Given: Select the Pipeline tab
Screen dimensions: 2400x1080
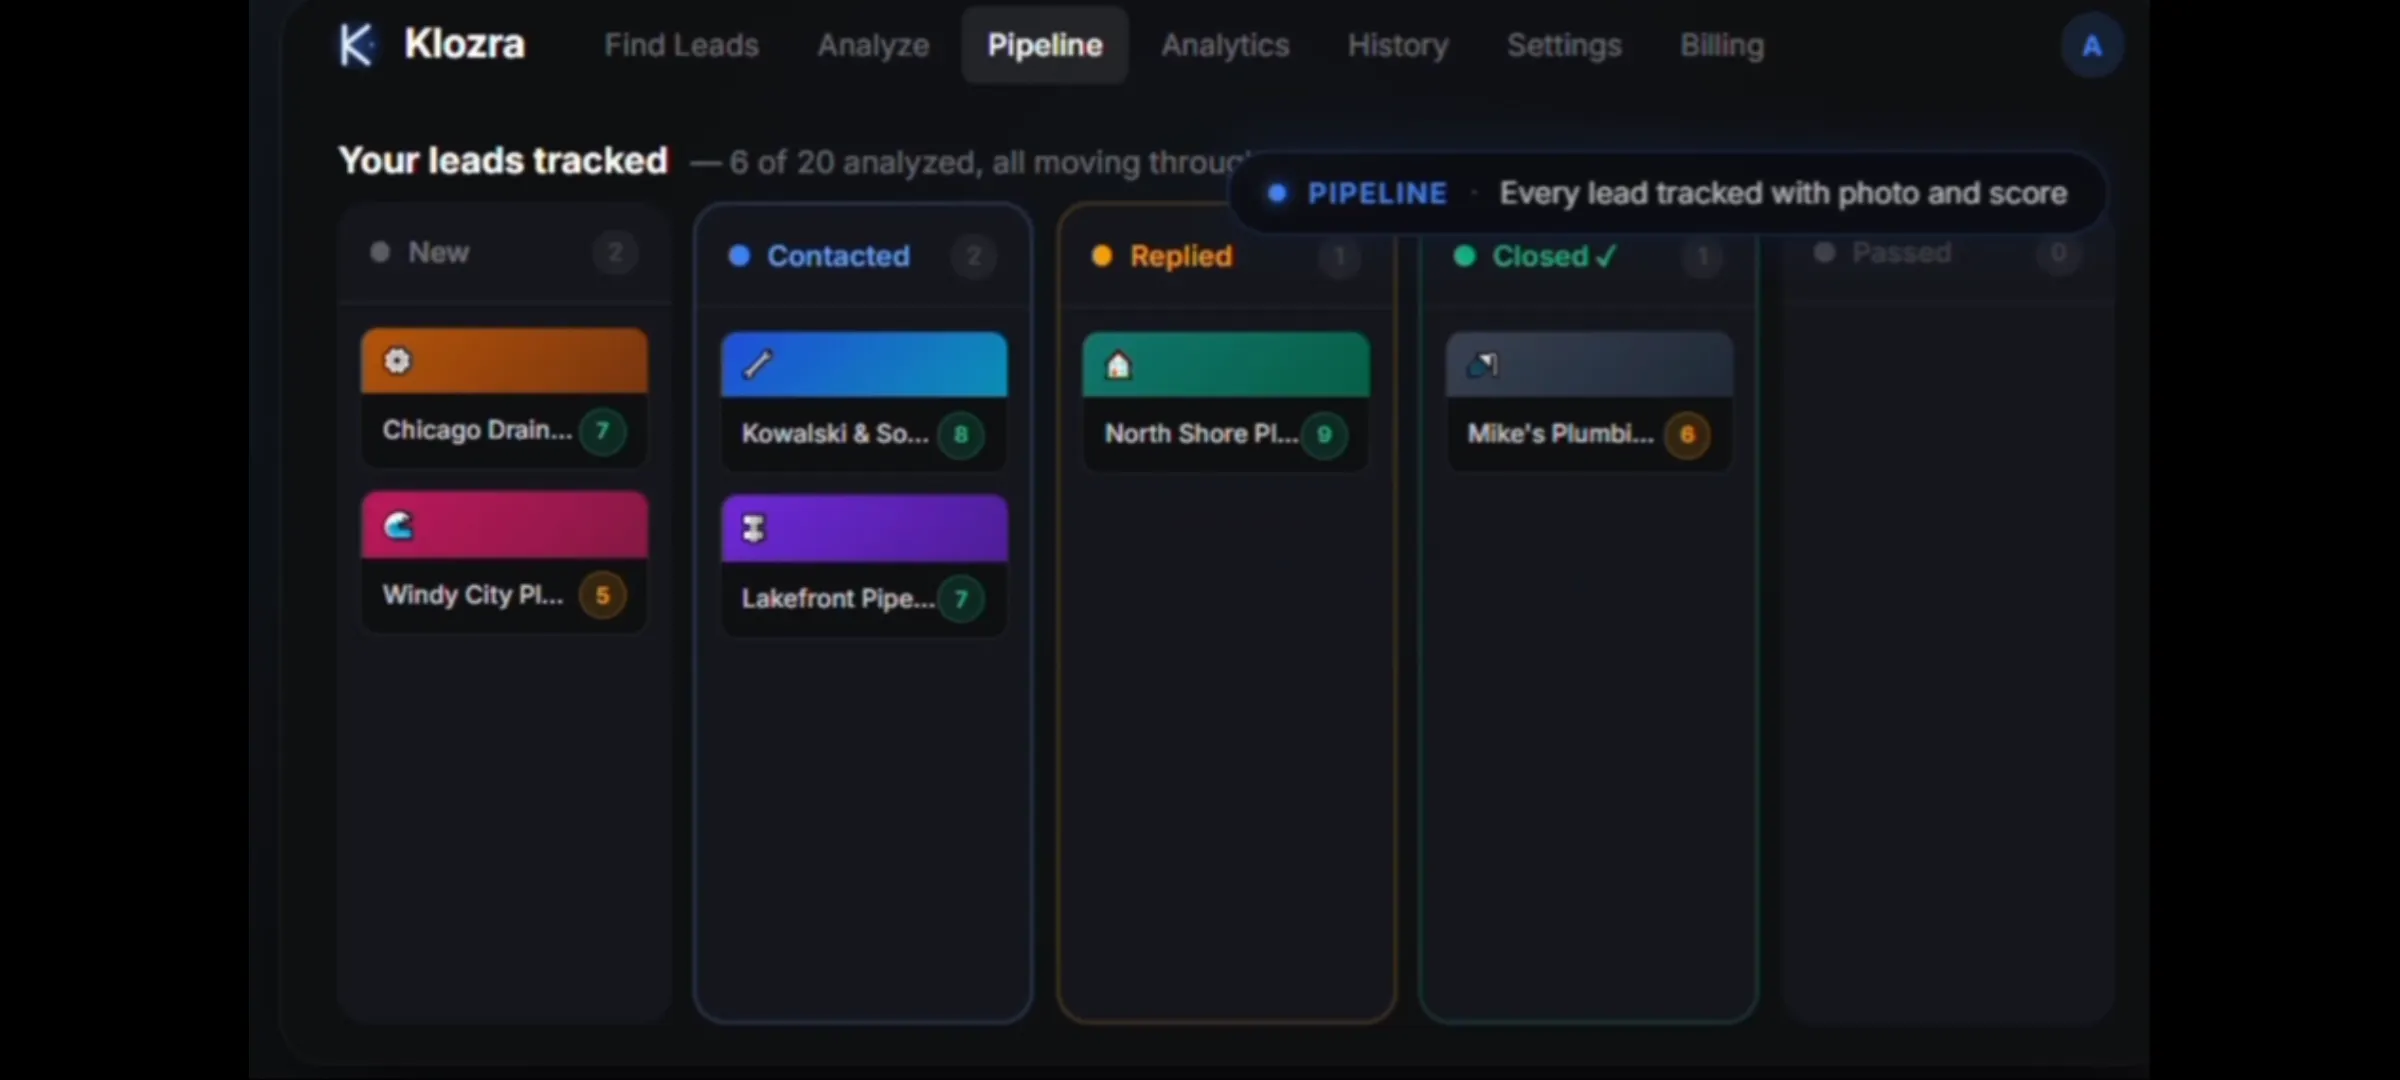Looking at the screenshot, I should 1045,45.
